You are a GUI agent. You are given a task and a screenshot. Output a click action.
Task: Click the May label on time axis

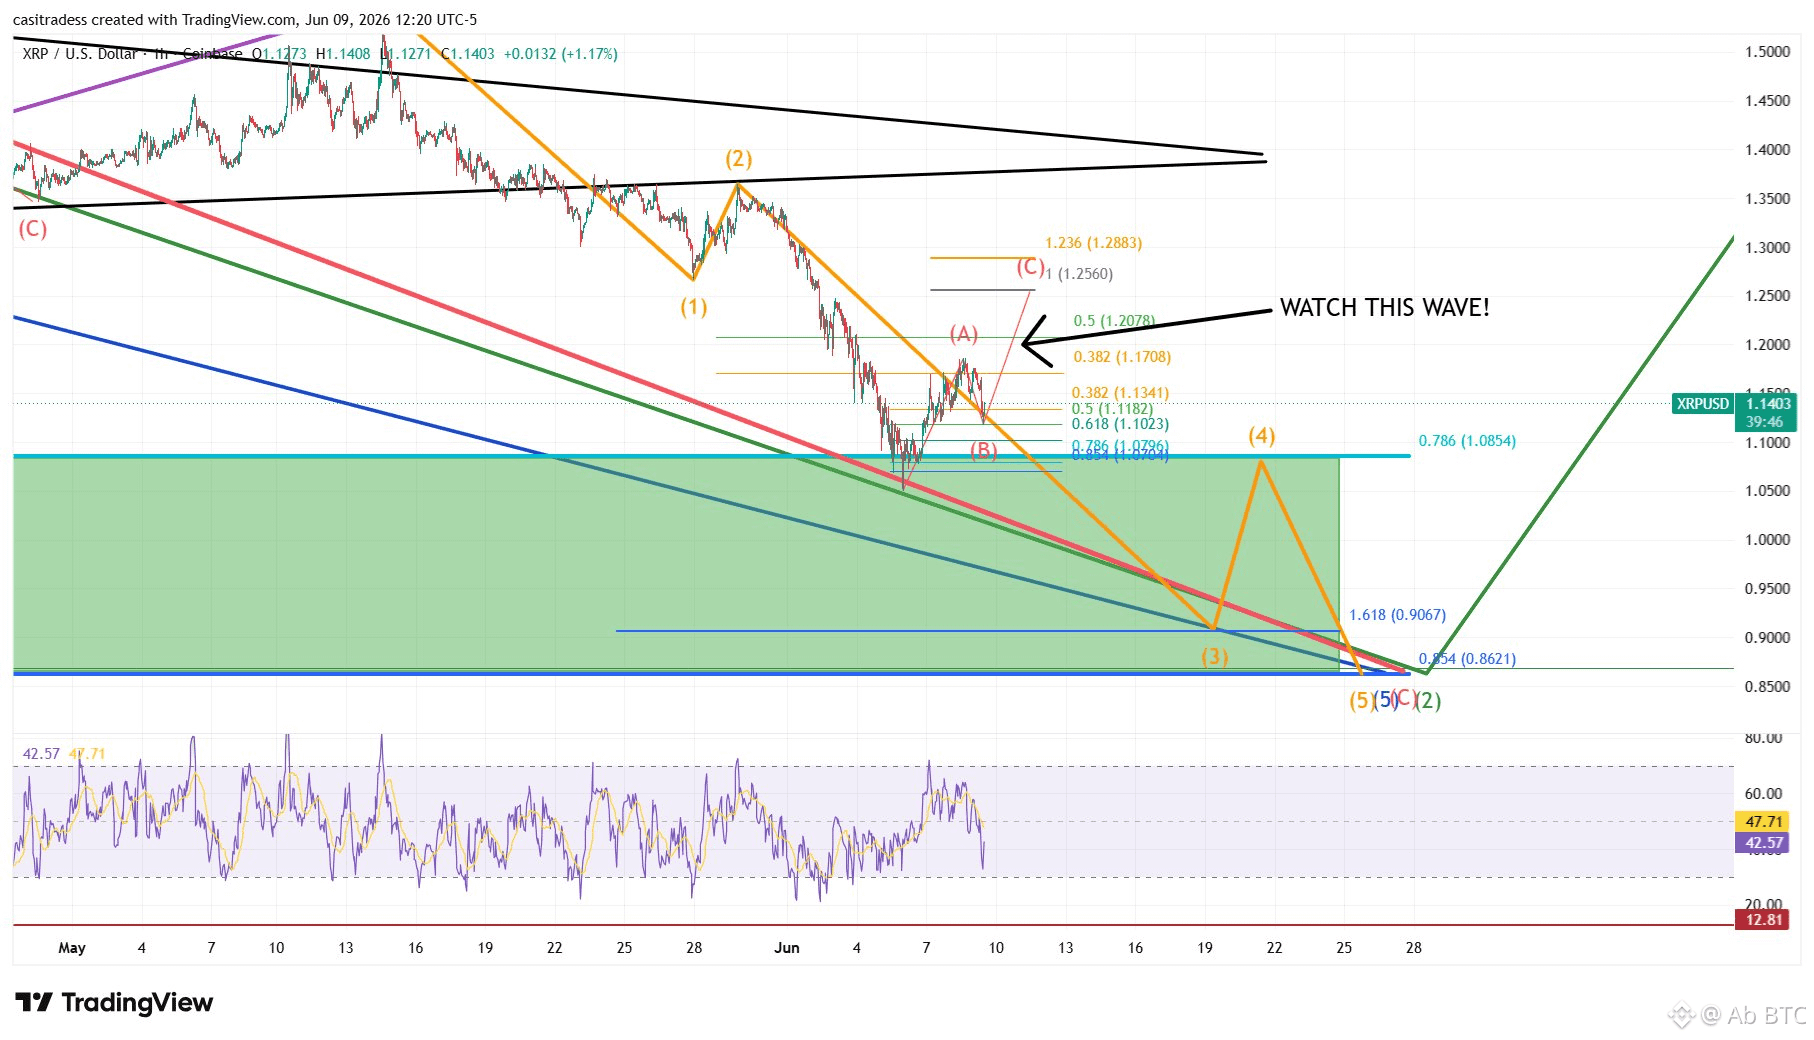[x=72, y=948]
